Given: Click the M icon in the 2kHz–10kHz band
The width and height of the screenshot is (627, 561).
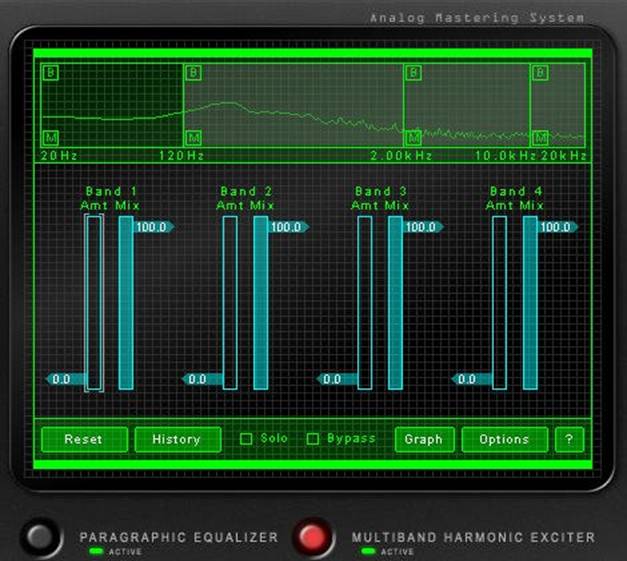Looking at the screenshot, I should point(412,137).
